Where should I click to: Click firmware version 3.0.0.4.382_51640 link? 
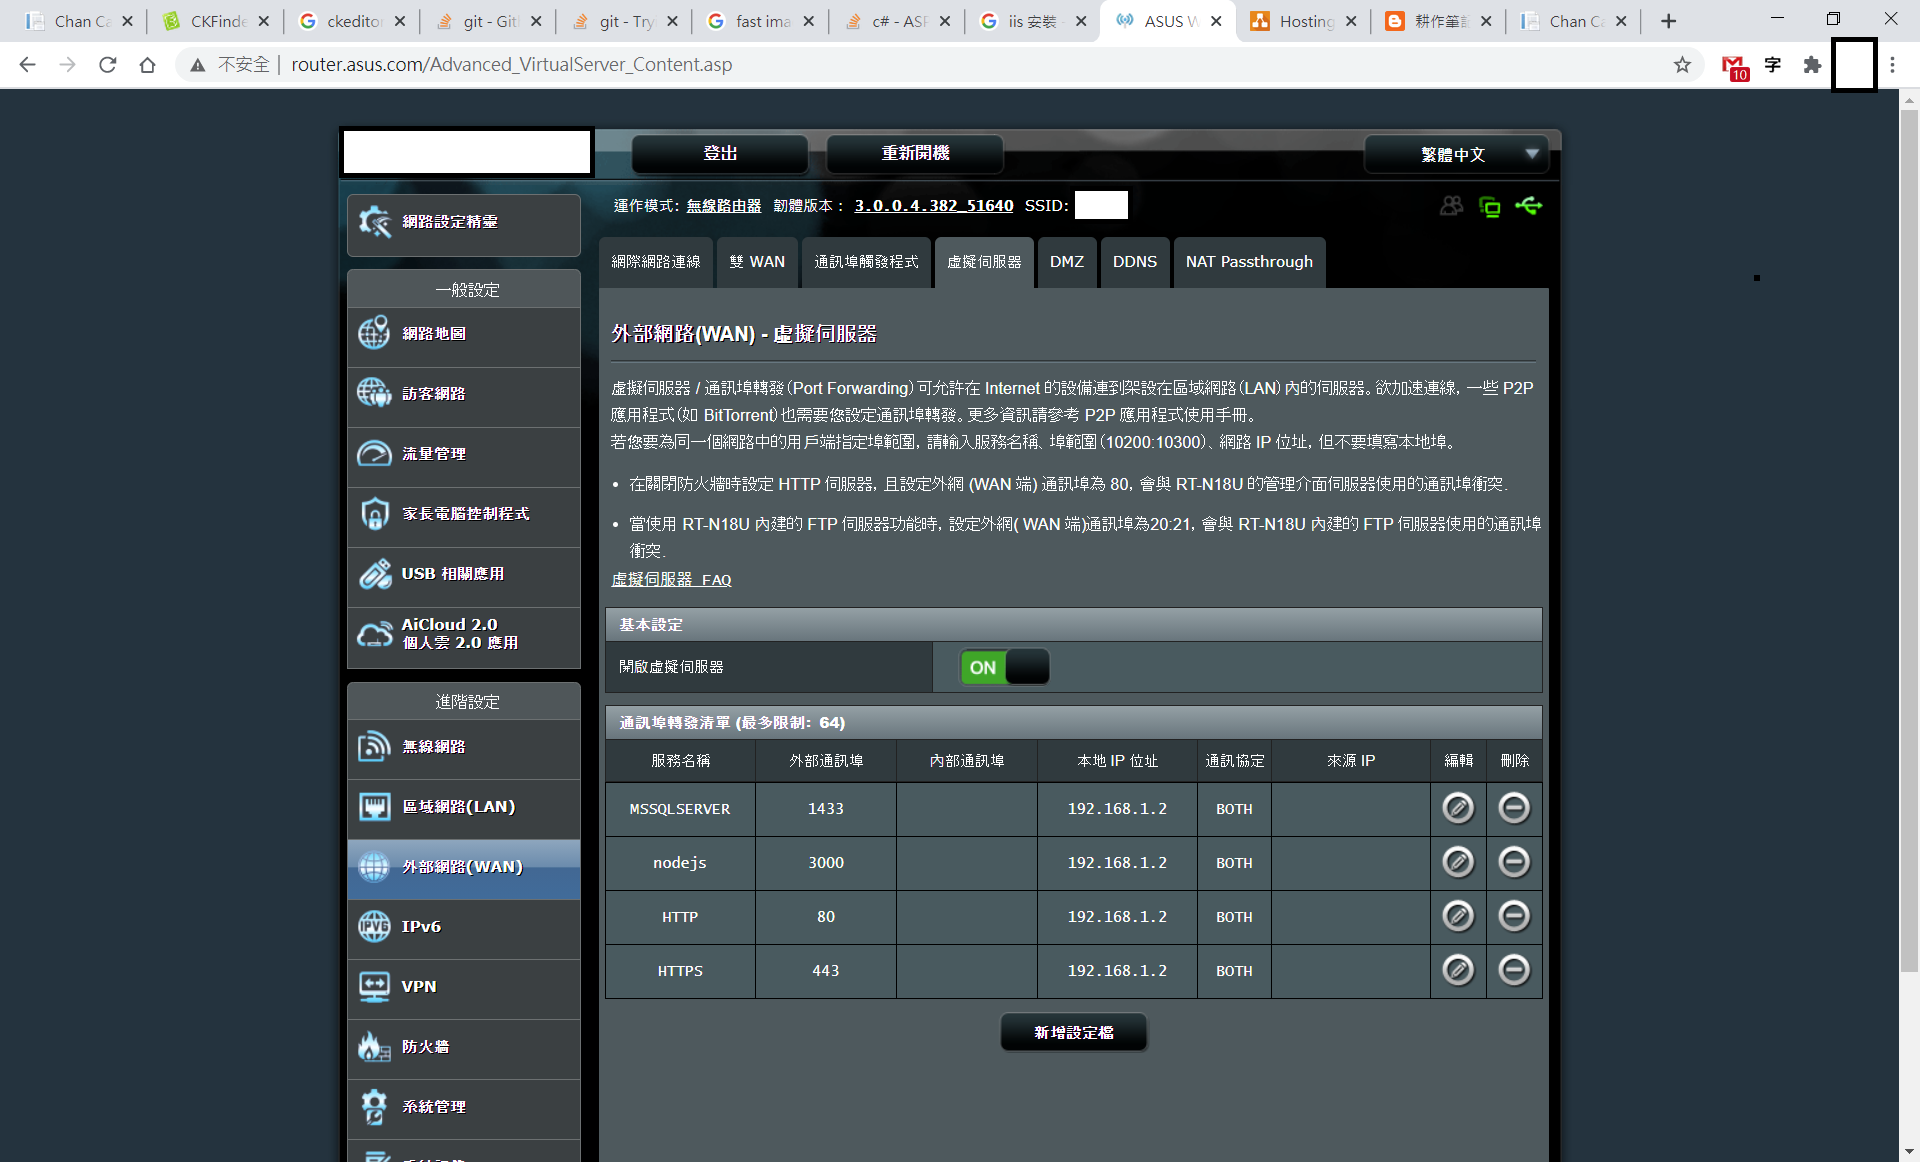934,206
